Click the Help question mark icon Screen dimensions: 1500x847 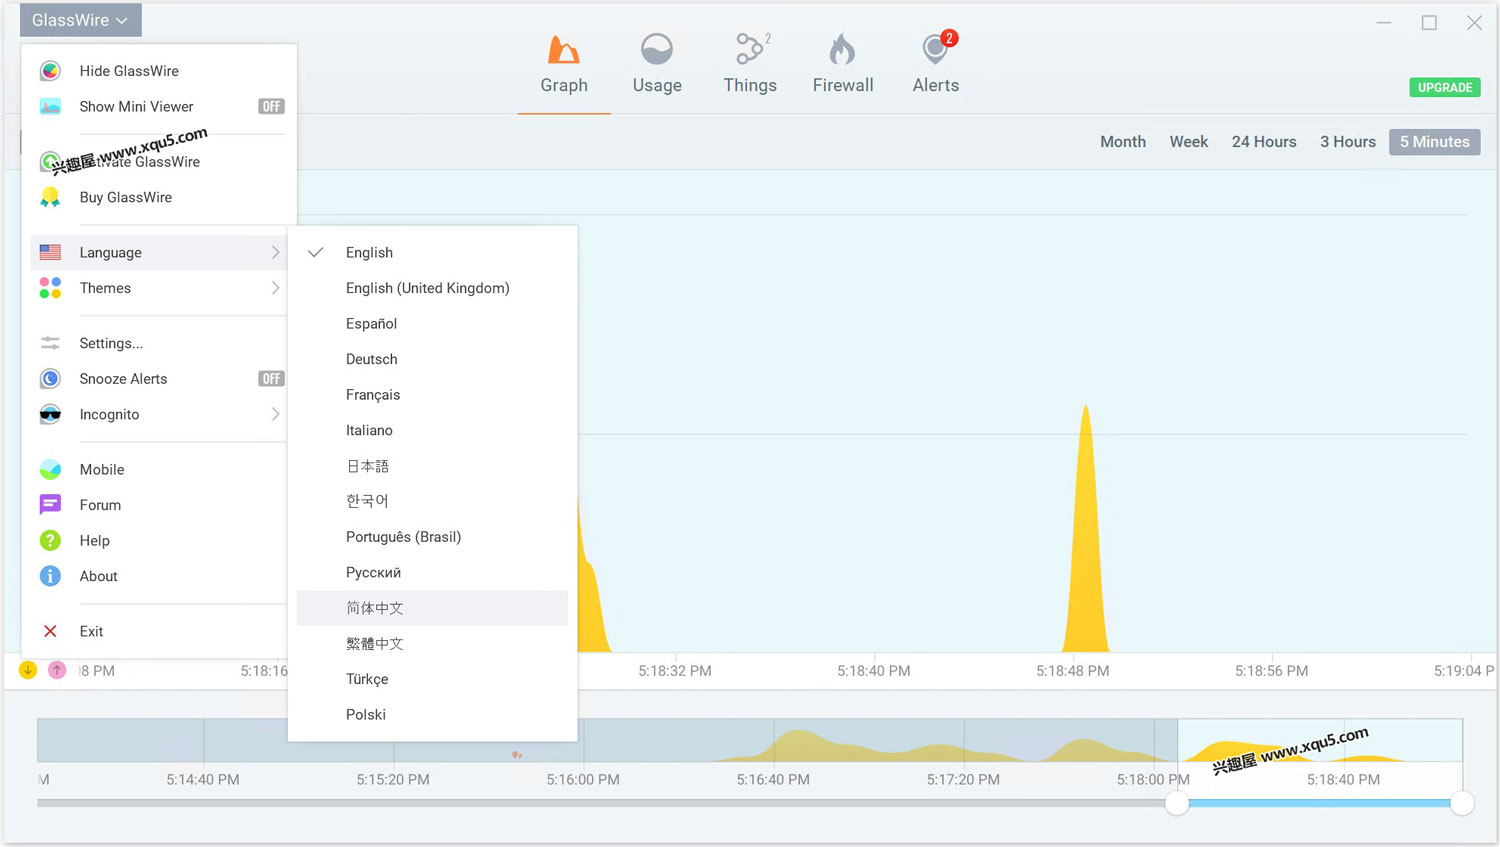pos(50,540)
